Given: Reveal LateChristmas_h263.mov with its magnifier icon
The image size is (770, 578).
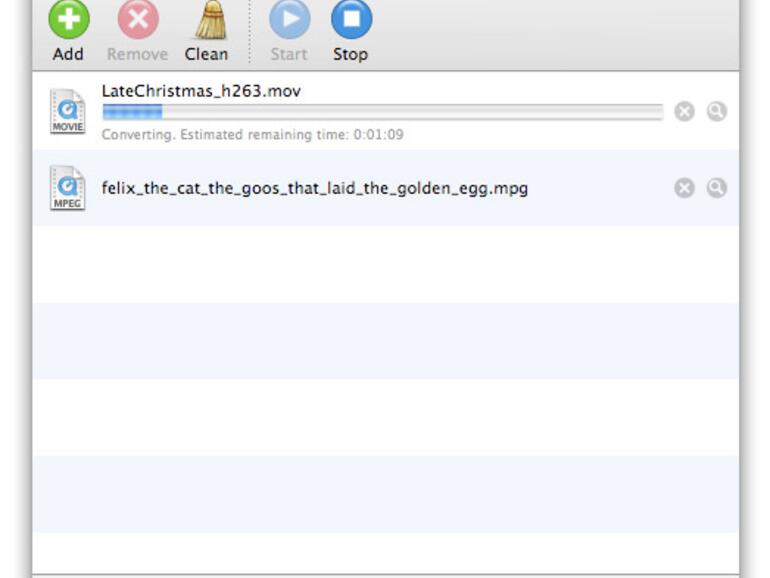Looking at the screenshot, I should (716, 111).
